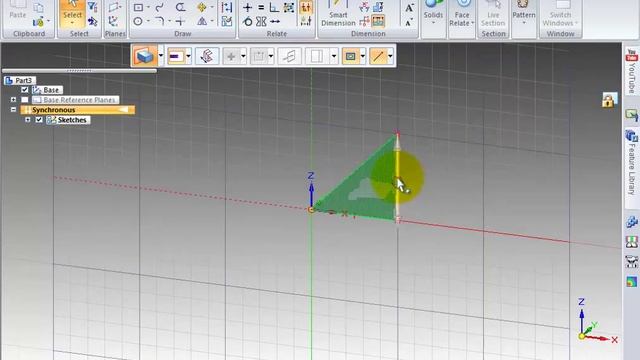This screenshot has width=640, height=360.
Task: Click the Perpendicular relationship icon
Action: 275,7
